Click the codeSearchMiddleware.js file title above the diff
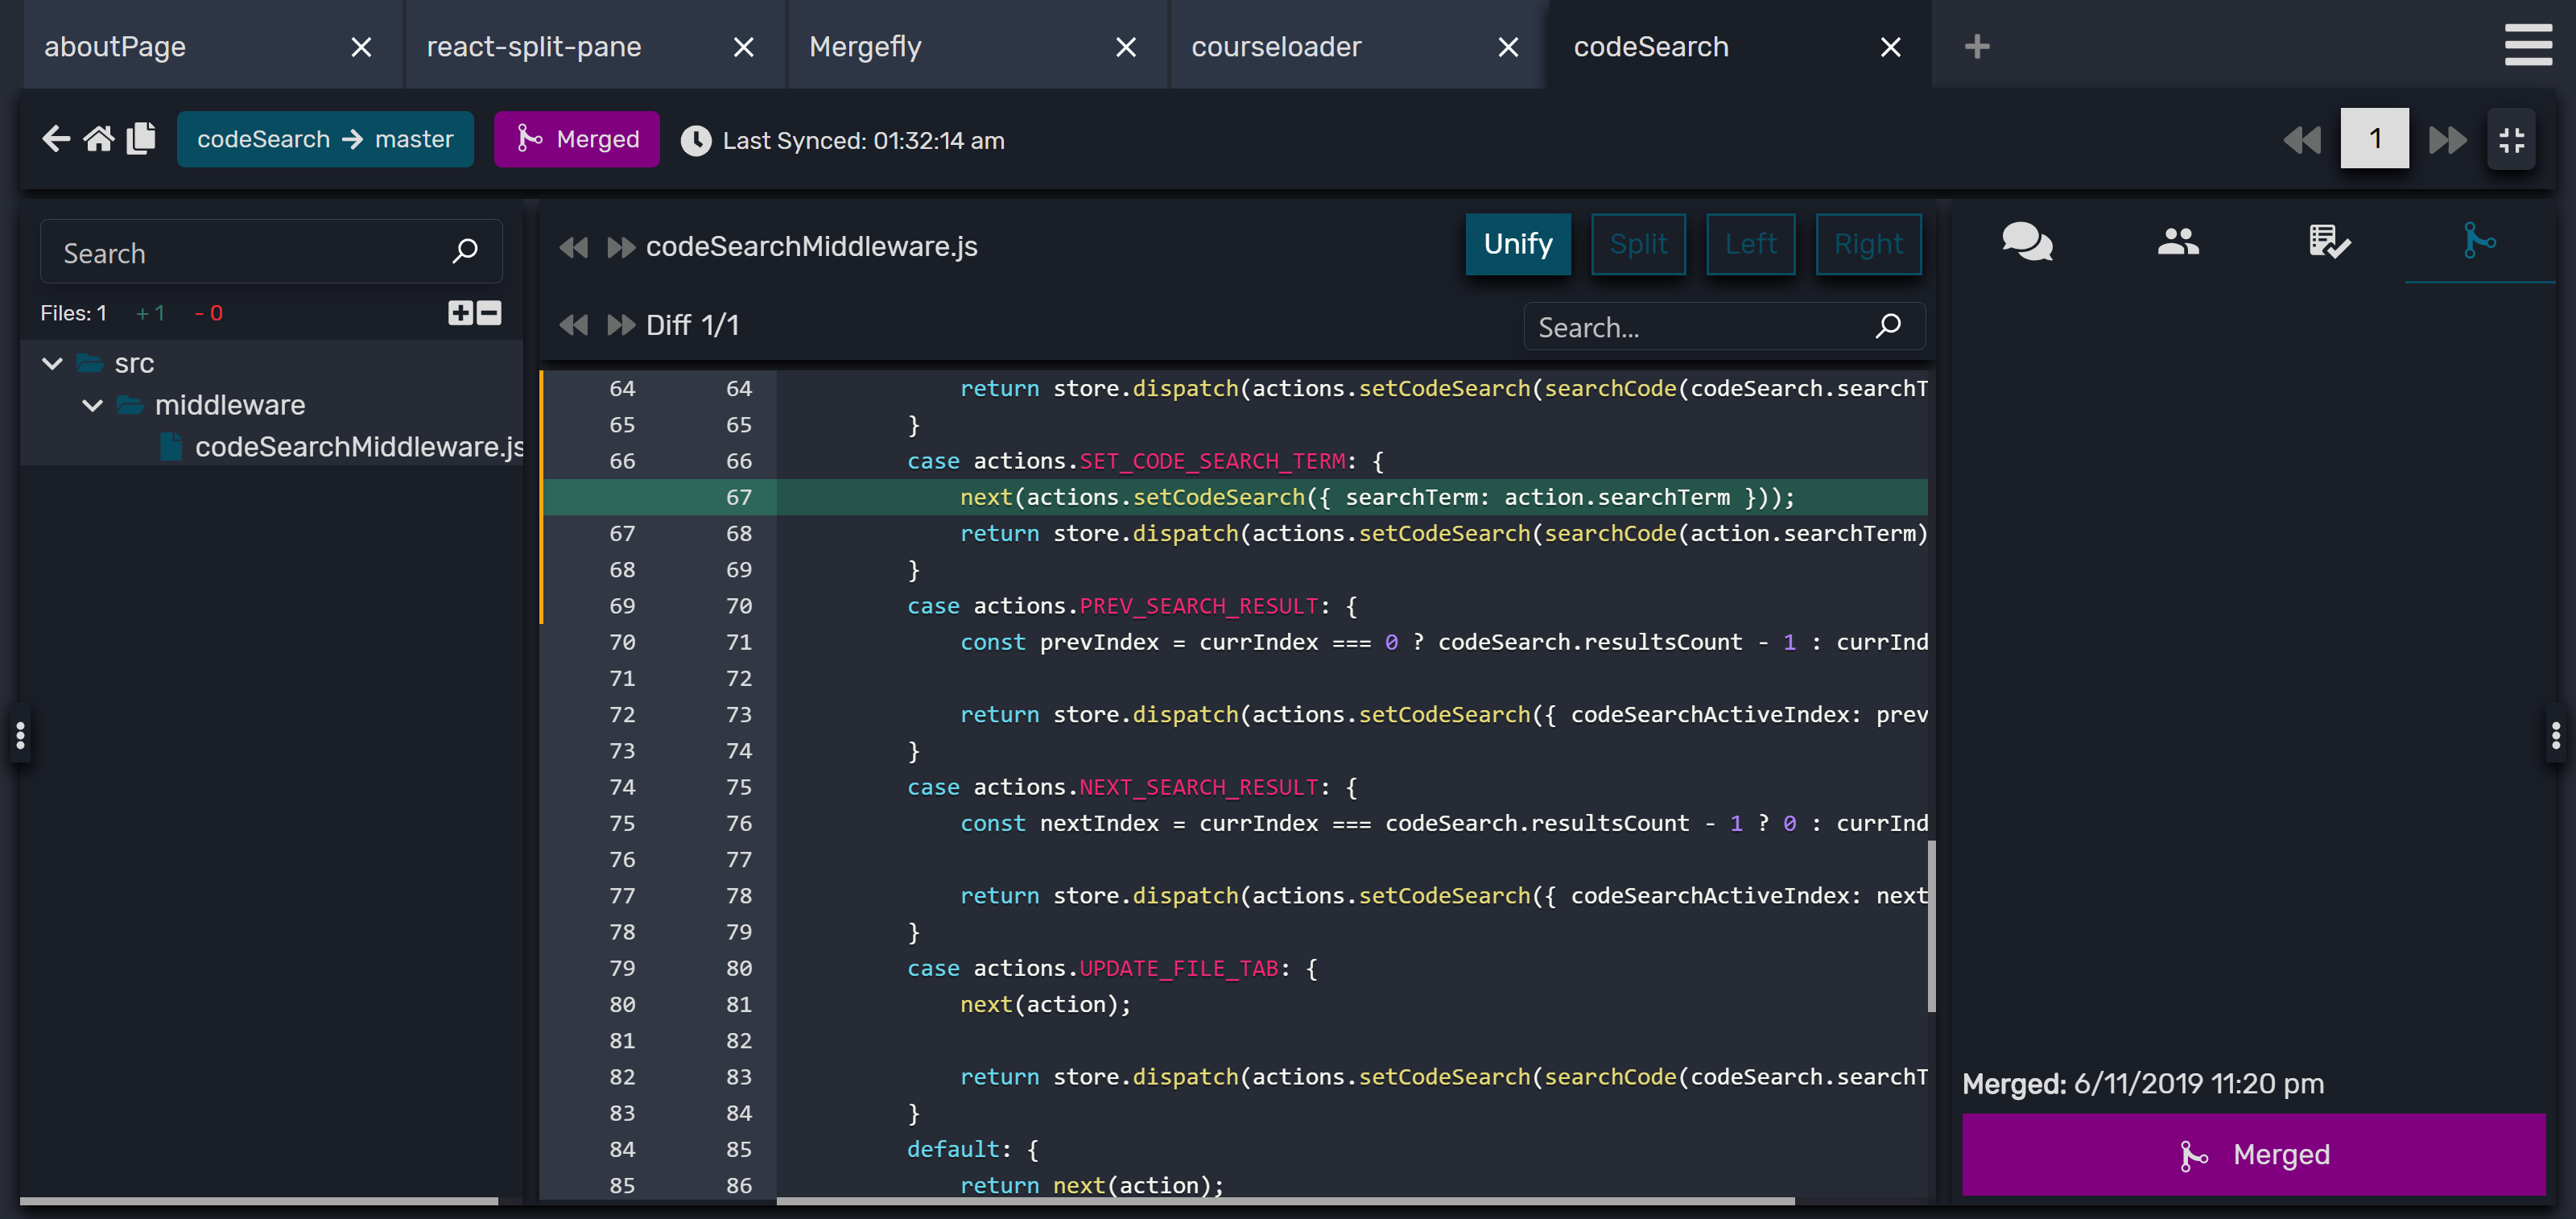 (811, 246)
